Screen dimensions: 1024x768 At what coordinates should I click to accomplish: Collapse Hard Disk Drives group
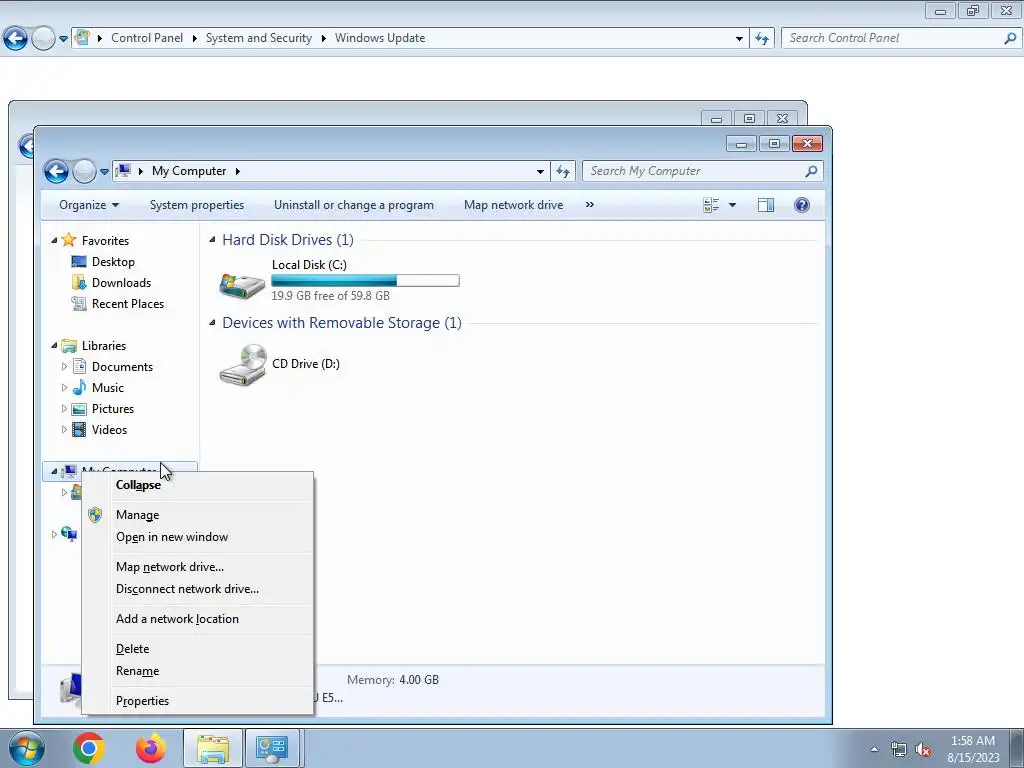coord(212,240)
